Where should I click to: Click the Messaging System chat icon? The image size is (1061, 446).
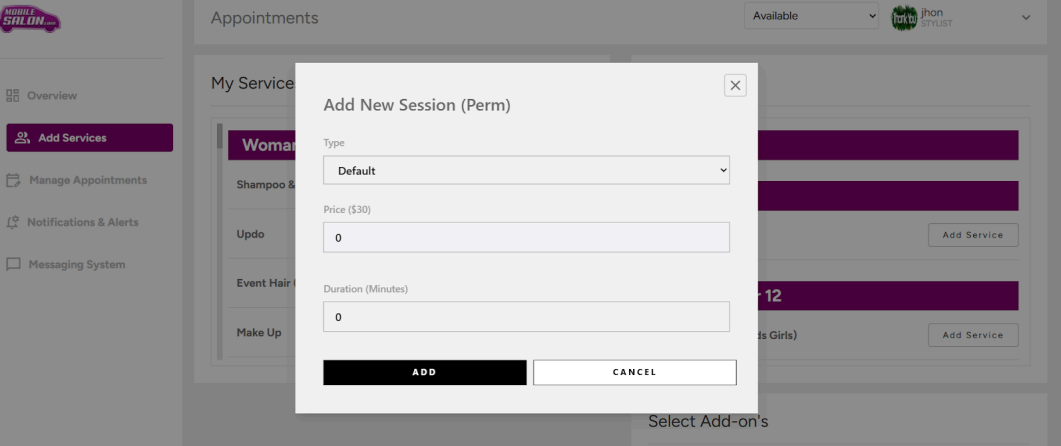click(x=14, y=265)
